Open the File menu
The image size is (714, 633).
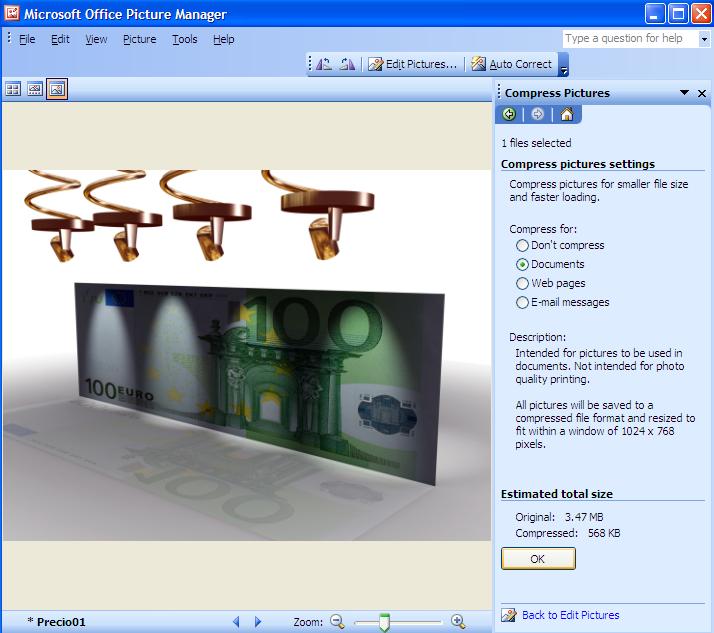[x=27, y=39]
